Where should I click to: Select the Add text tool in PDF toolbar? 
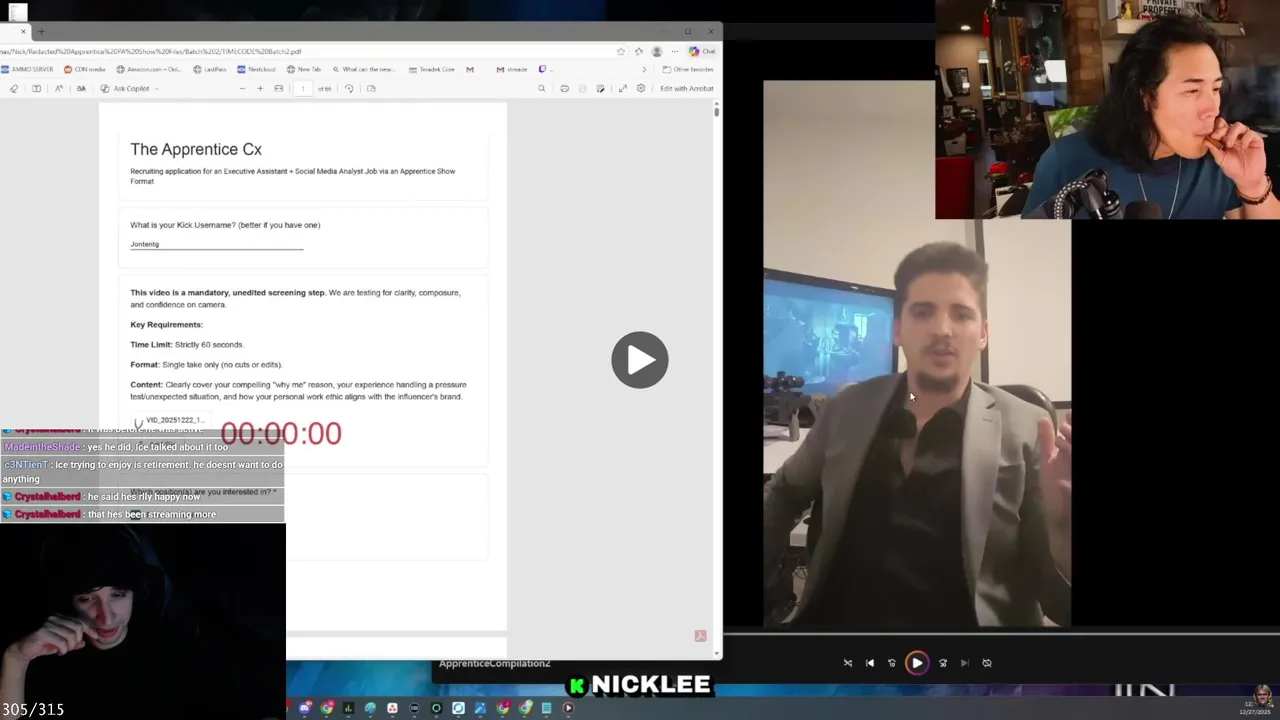coord(36,88)
